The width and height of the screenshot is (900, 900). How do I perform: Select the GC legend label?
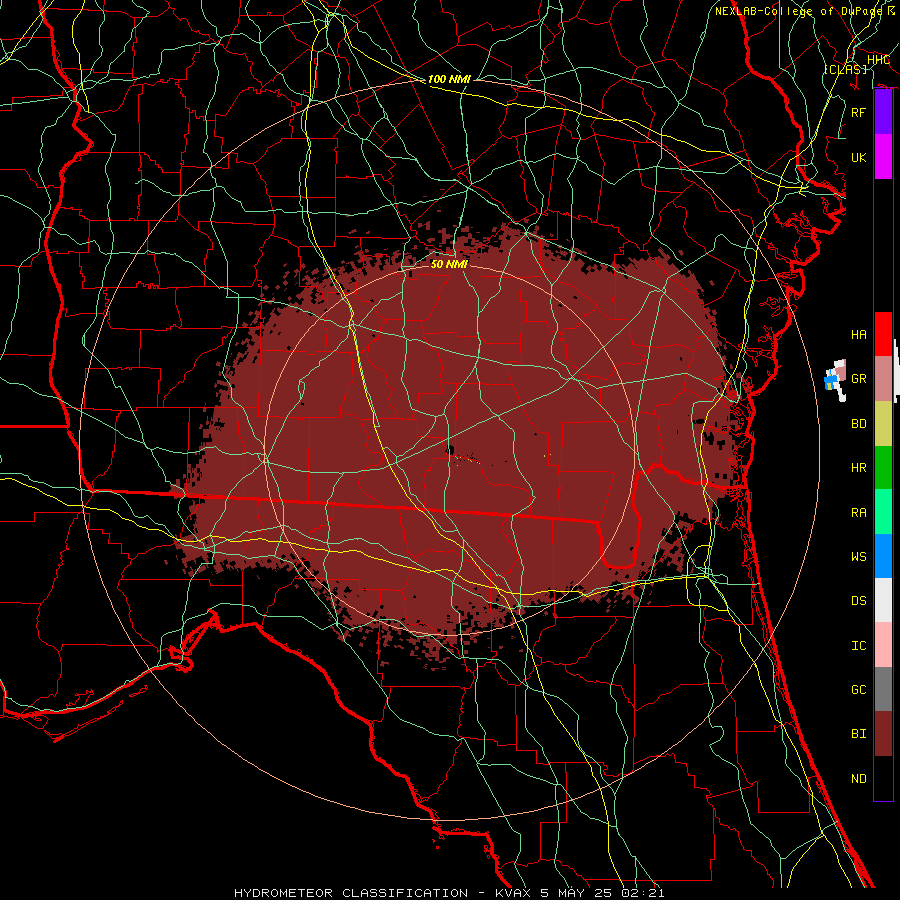click(x=859, y=690)
